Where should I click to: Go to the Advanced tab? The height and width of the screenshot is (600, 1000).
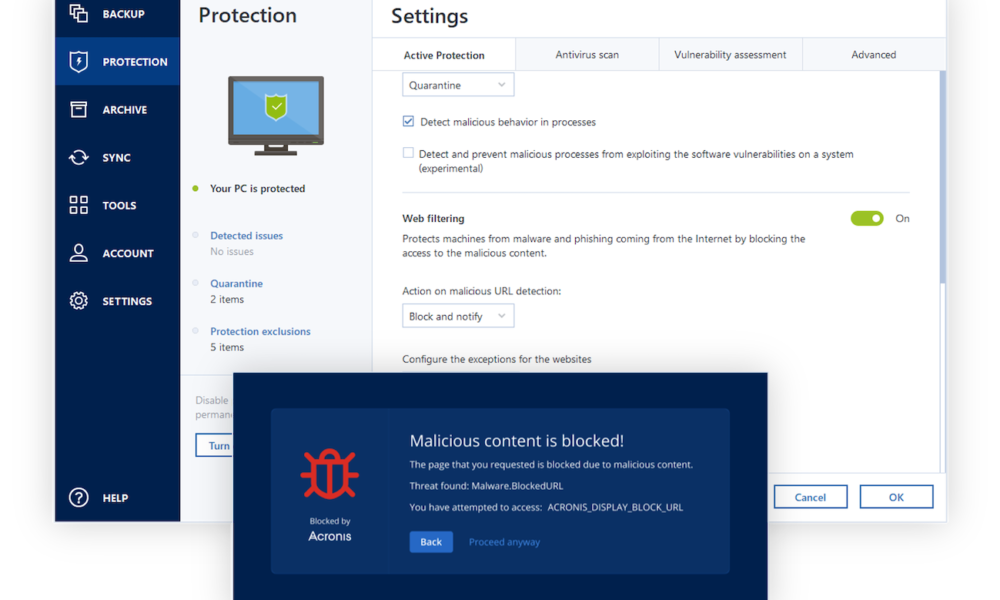click(873, 55)
